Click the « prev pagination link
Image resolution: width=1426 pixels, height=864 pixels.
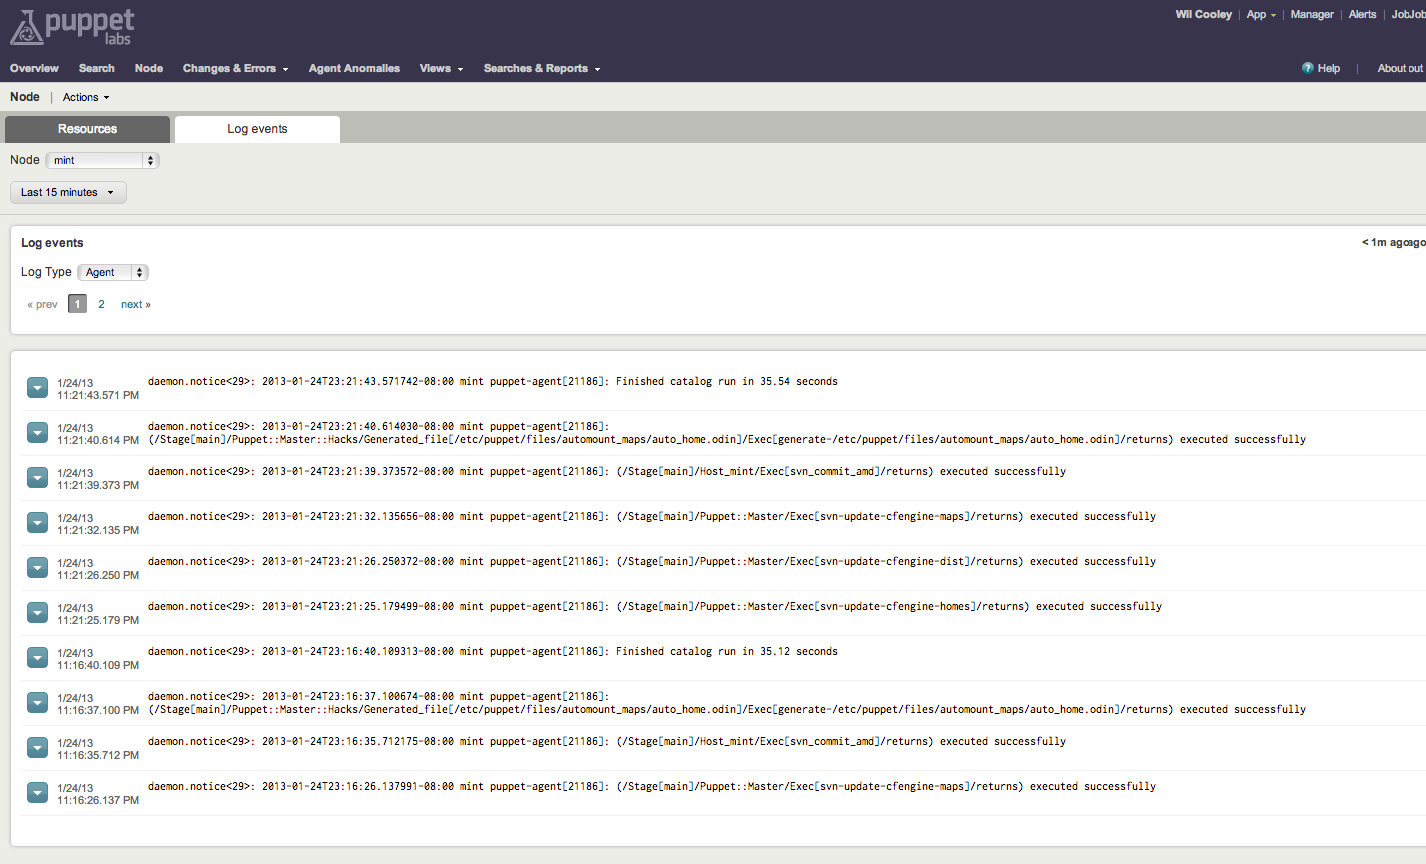(42, 304)
